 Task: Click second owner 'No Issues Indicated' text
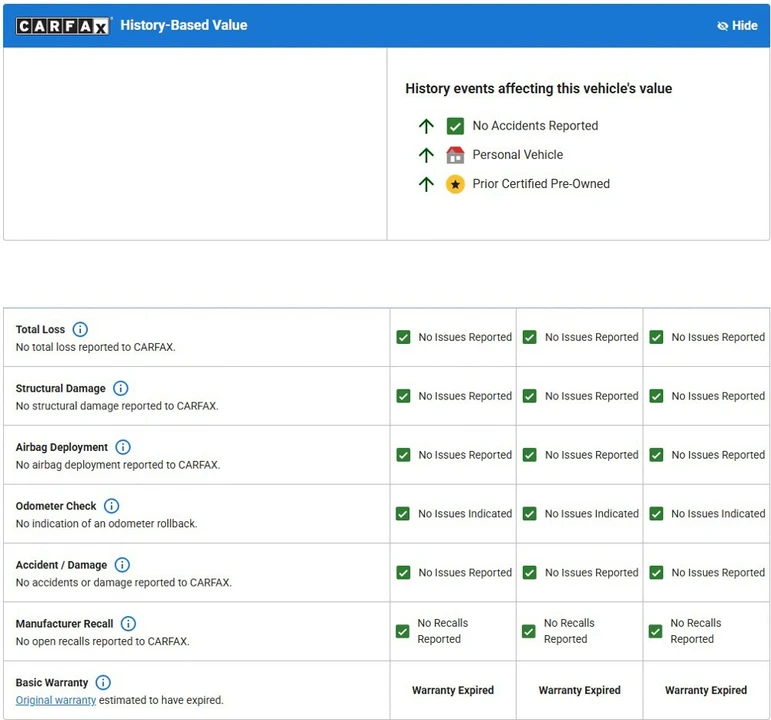[592, 514]
